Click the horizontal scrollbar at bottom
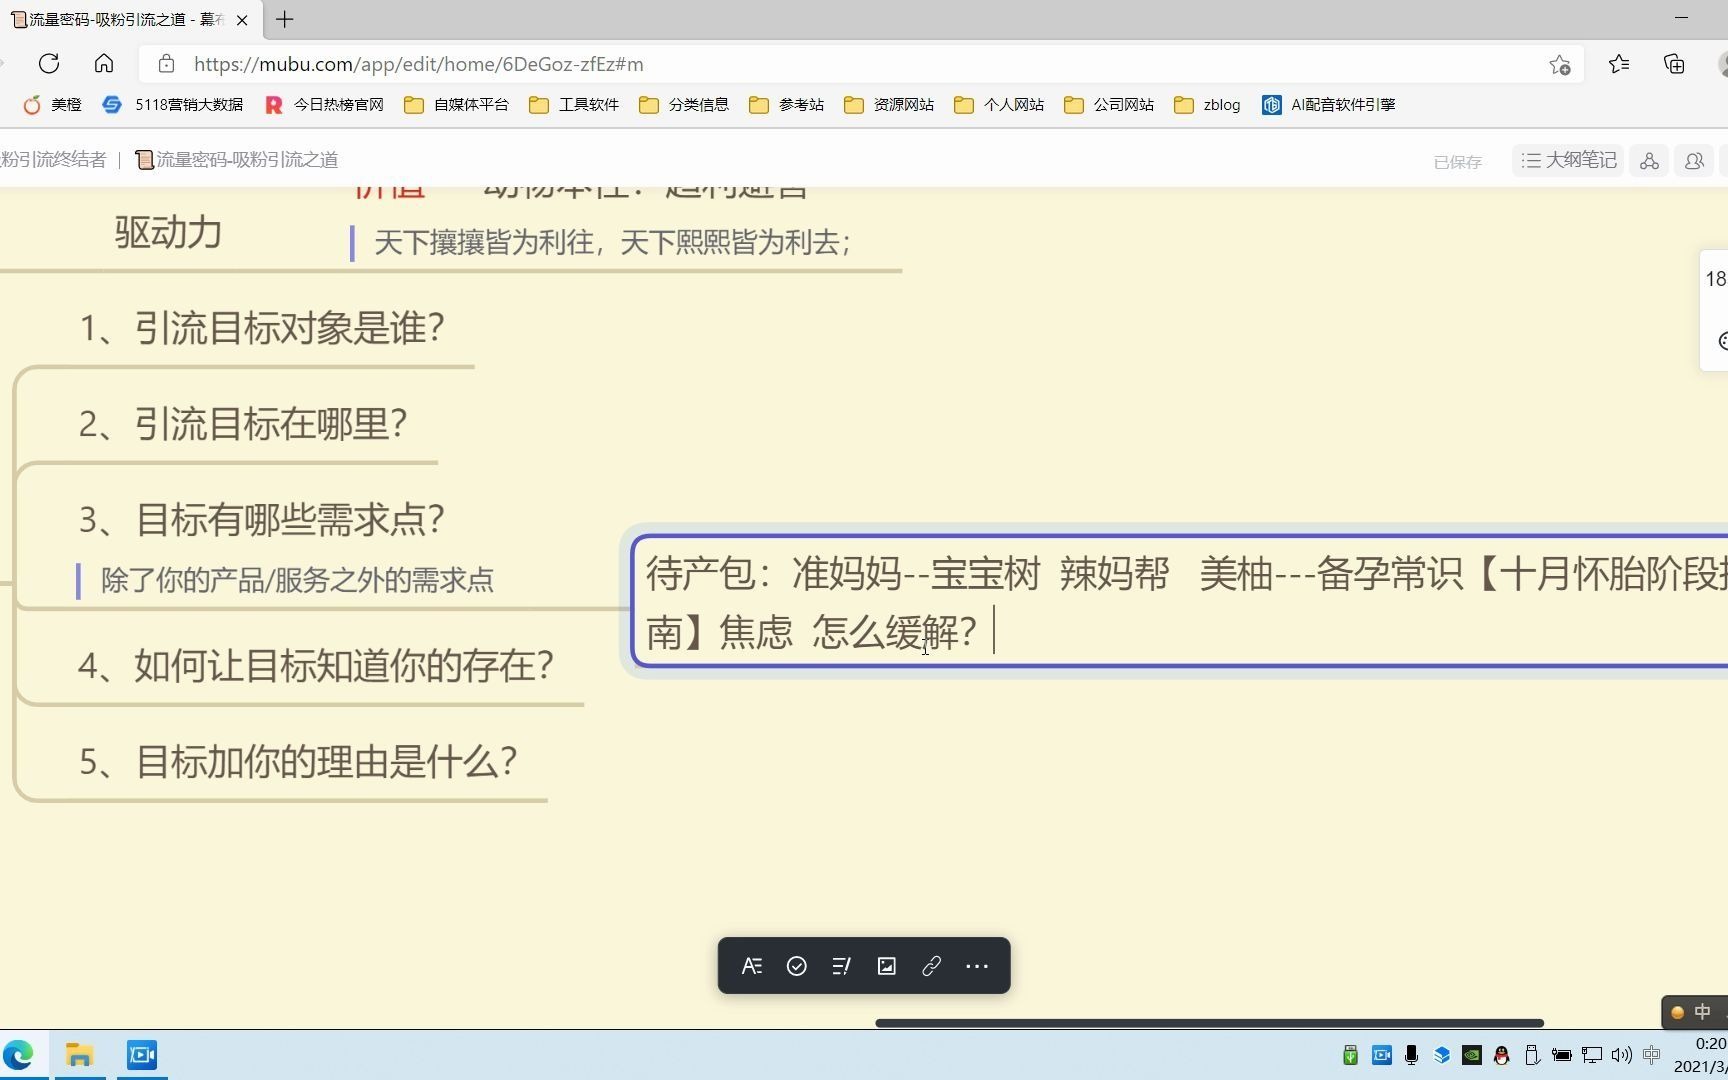Screen dimensions: 1728x1080 (1209, 1023)
